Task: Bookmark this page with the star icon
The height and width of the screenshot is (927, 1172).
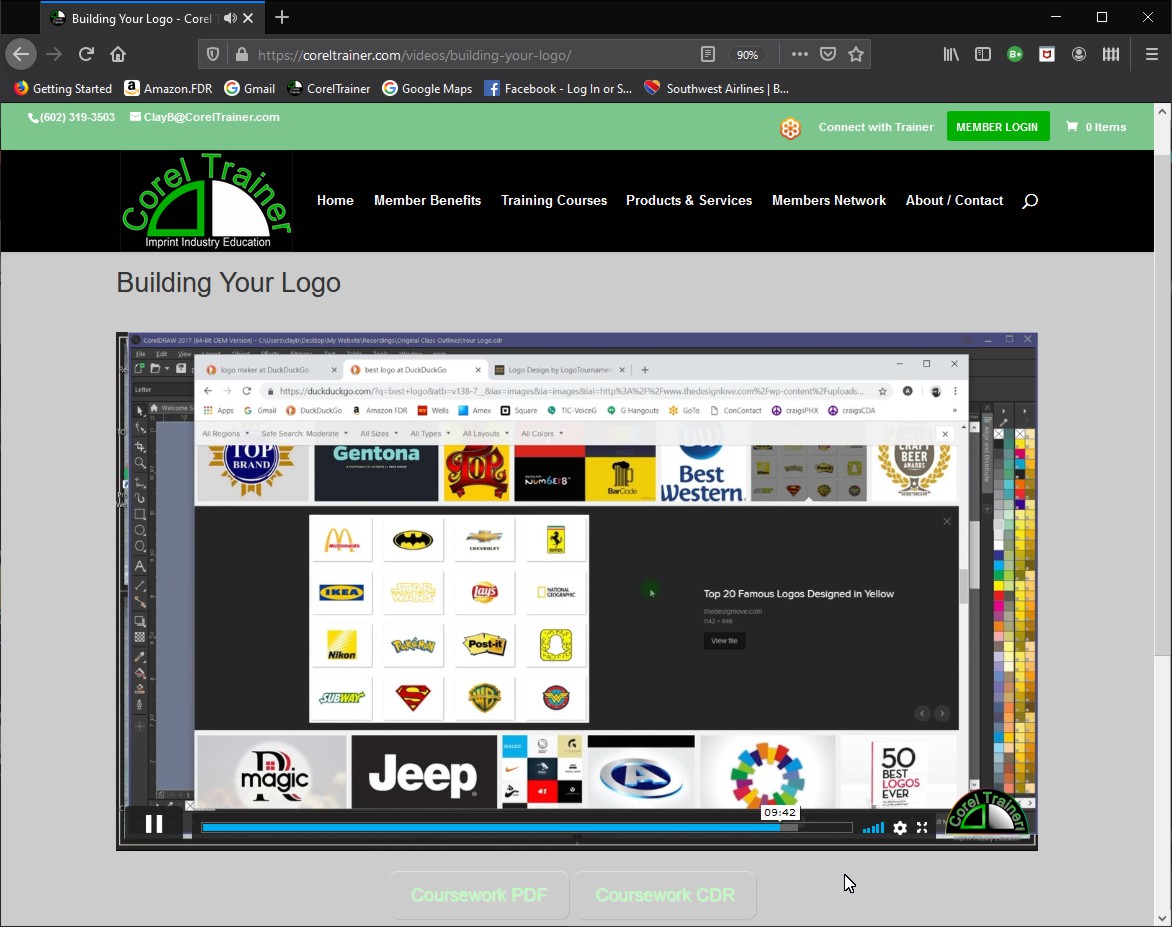Action: point(856,54)
